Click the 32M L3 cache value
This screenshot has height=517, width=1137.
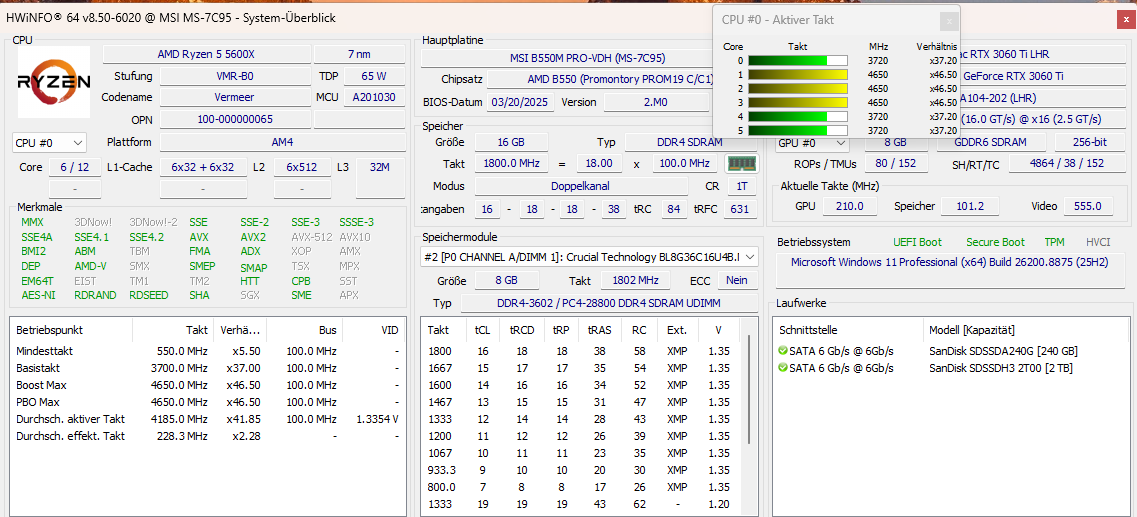pos(380,167)
